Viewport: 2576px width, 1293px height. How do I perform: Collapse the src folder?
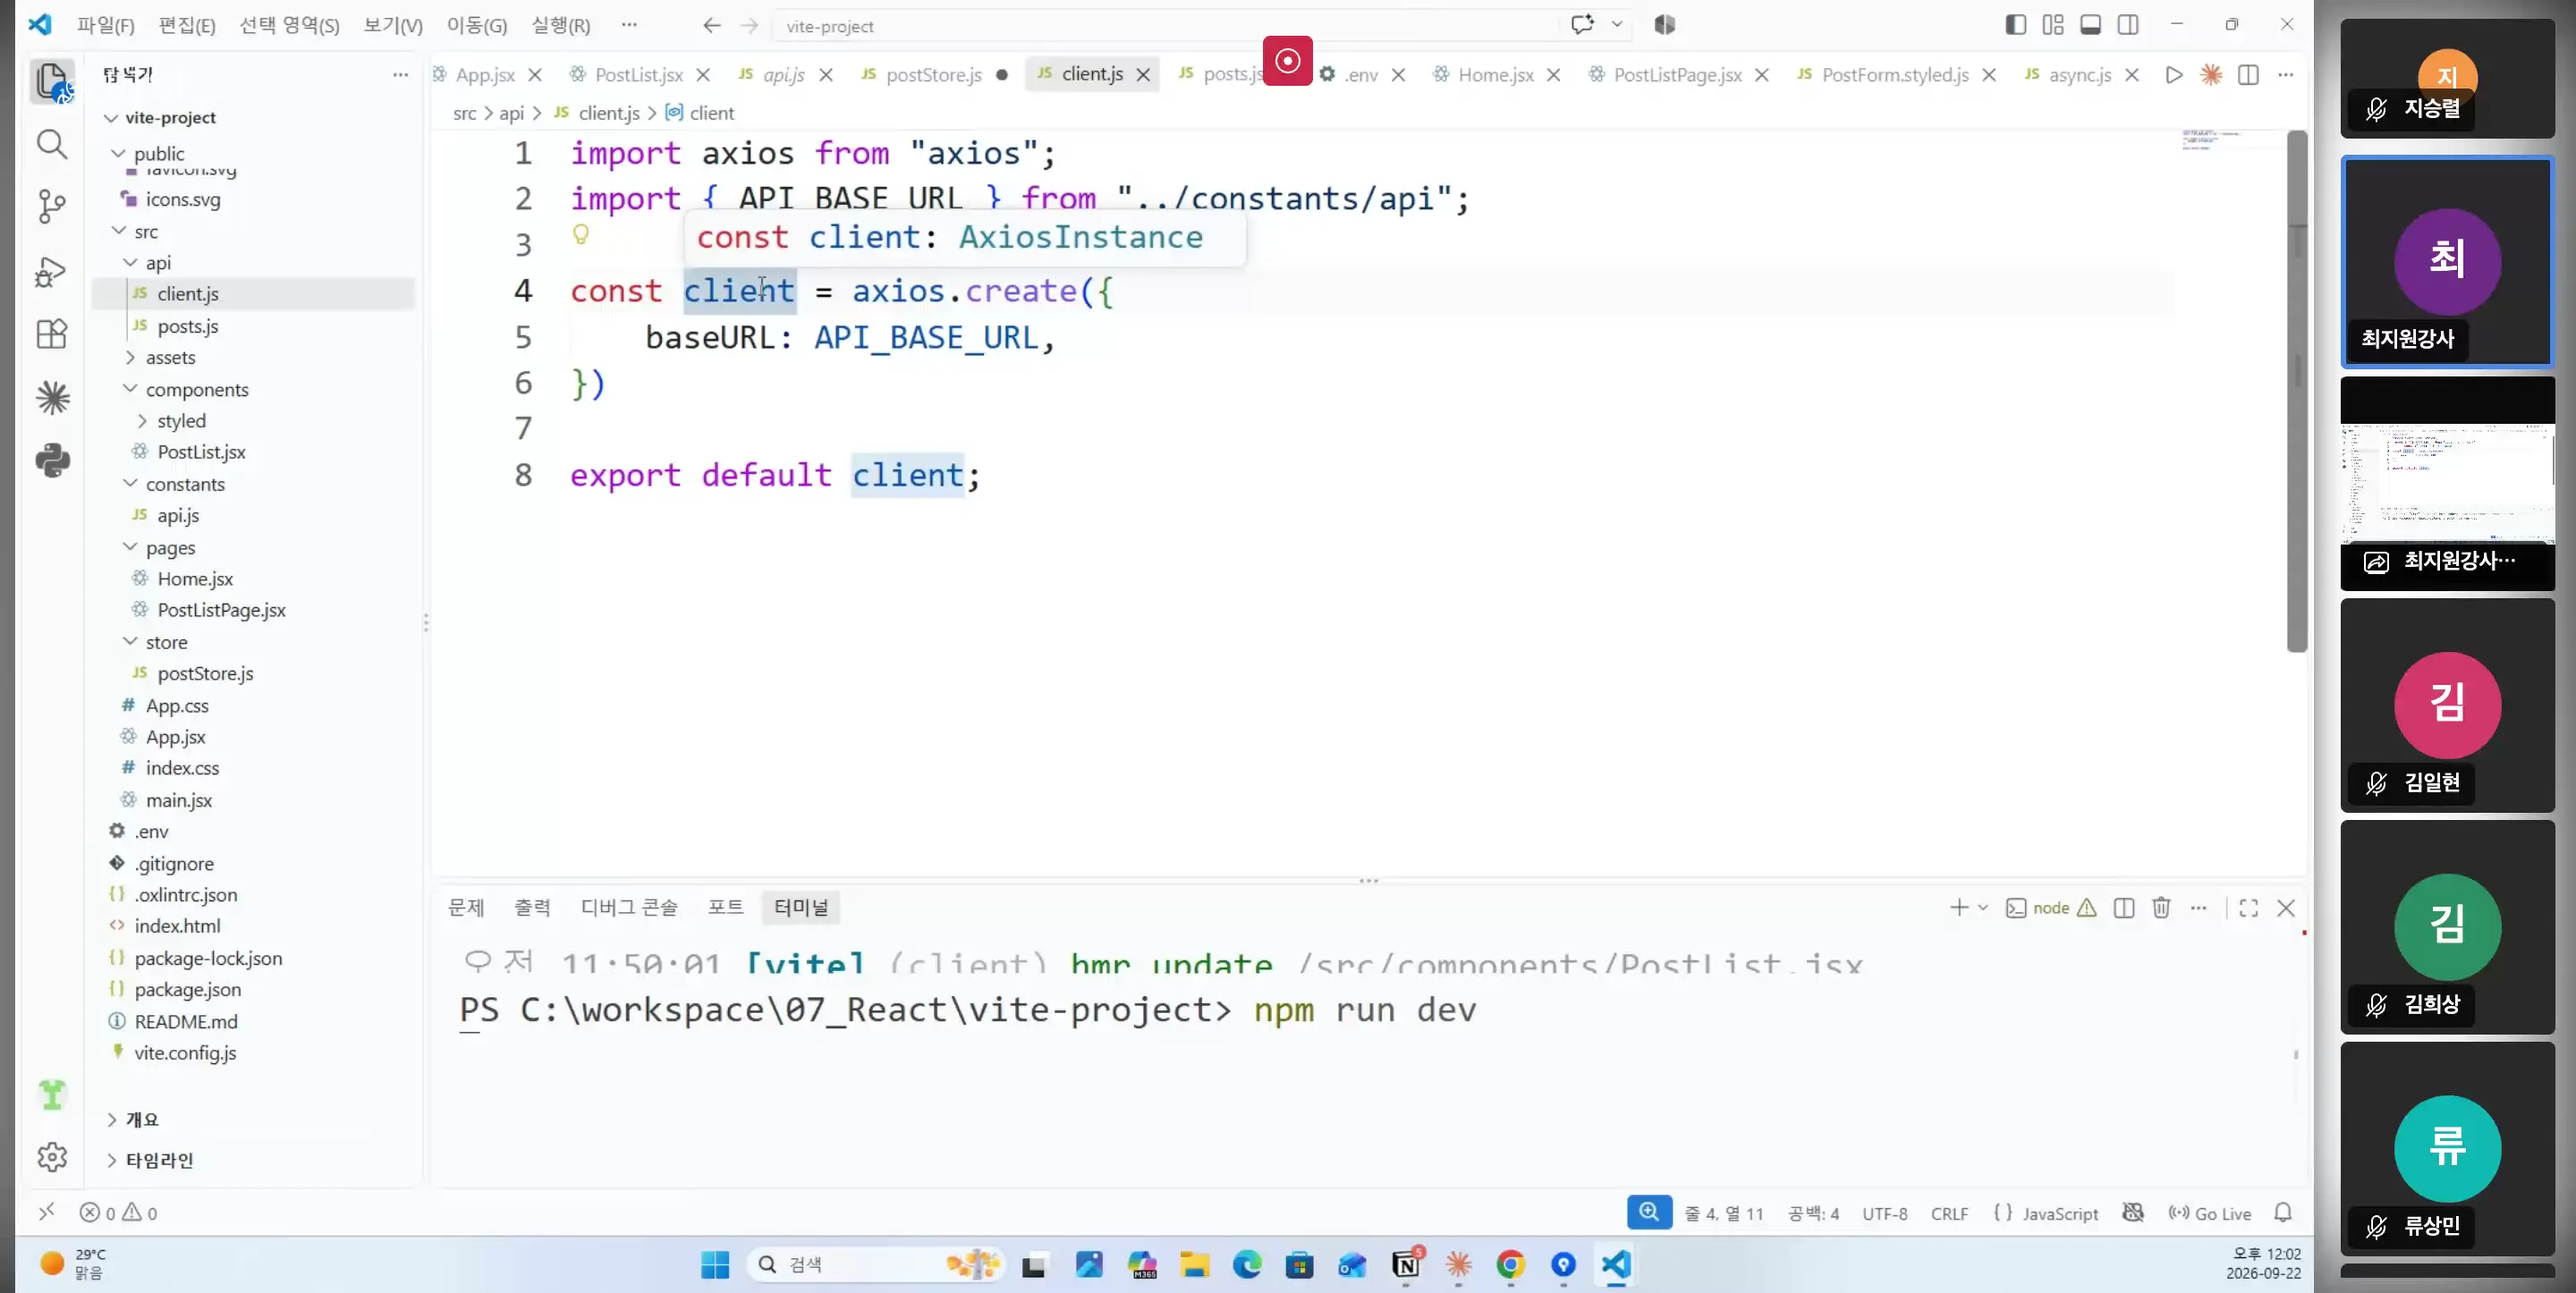(119, 231)
